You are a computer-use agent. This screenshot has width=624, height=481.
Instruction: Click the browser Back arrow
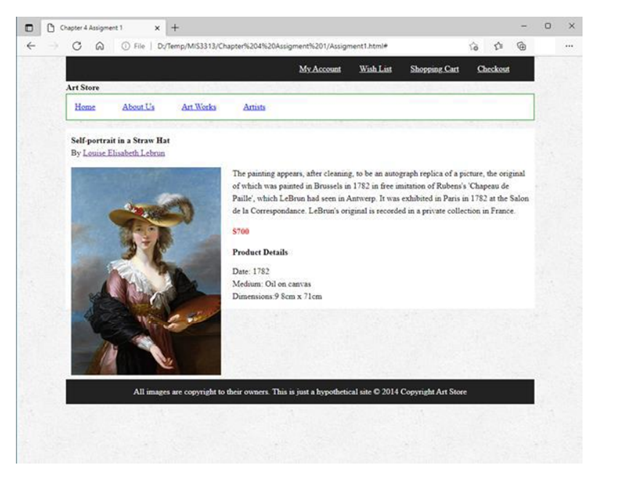coord(31,46)
